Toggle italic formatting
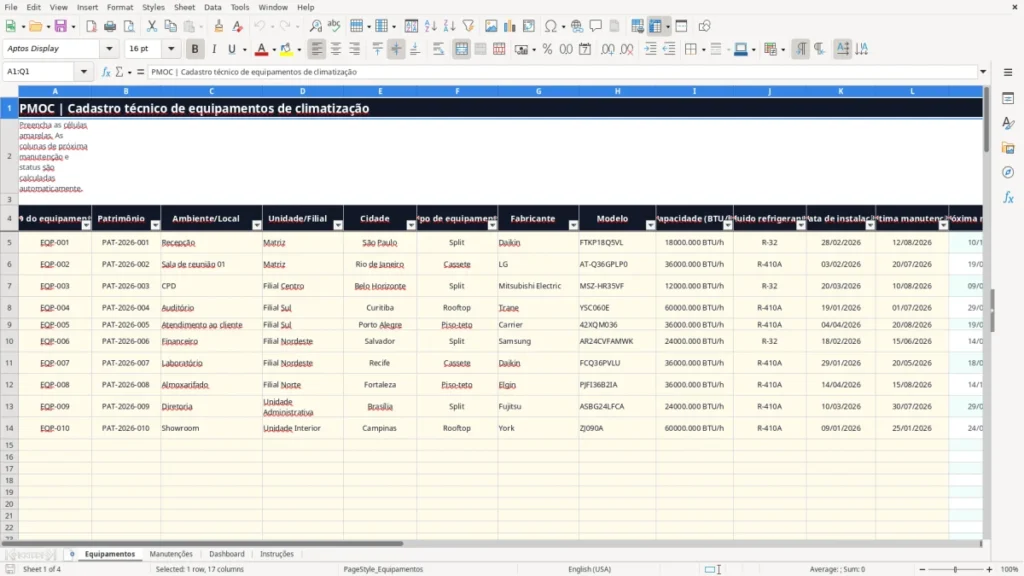The width and height of the screenshot is (1024, 576). [x=214, y=49]
